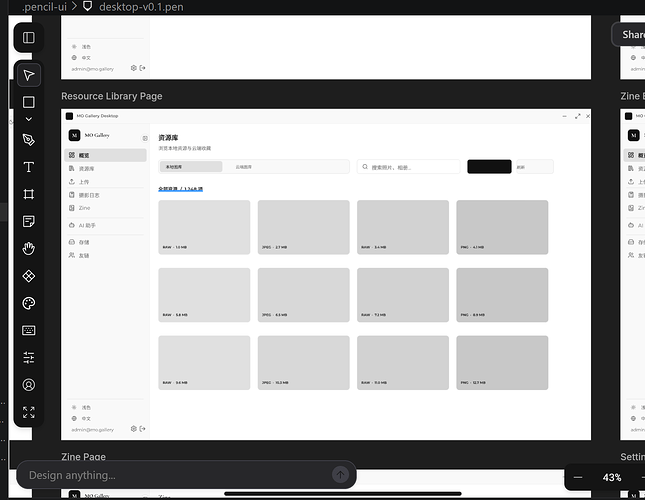Select the Resource Library Page frame label
The height and width of the screenshot is (500, 645).
(x=111, y=96)
